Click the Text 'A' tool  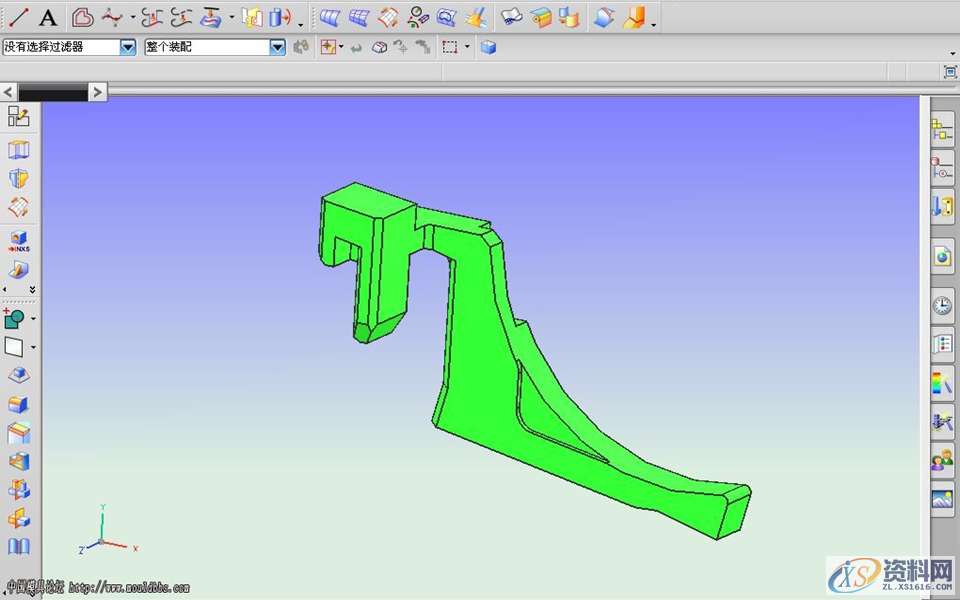48,17
